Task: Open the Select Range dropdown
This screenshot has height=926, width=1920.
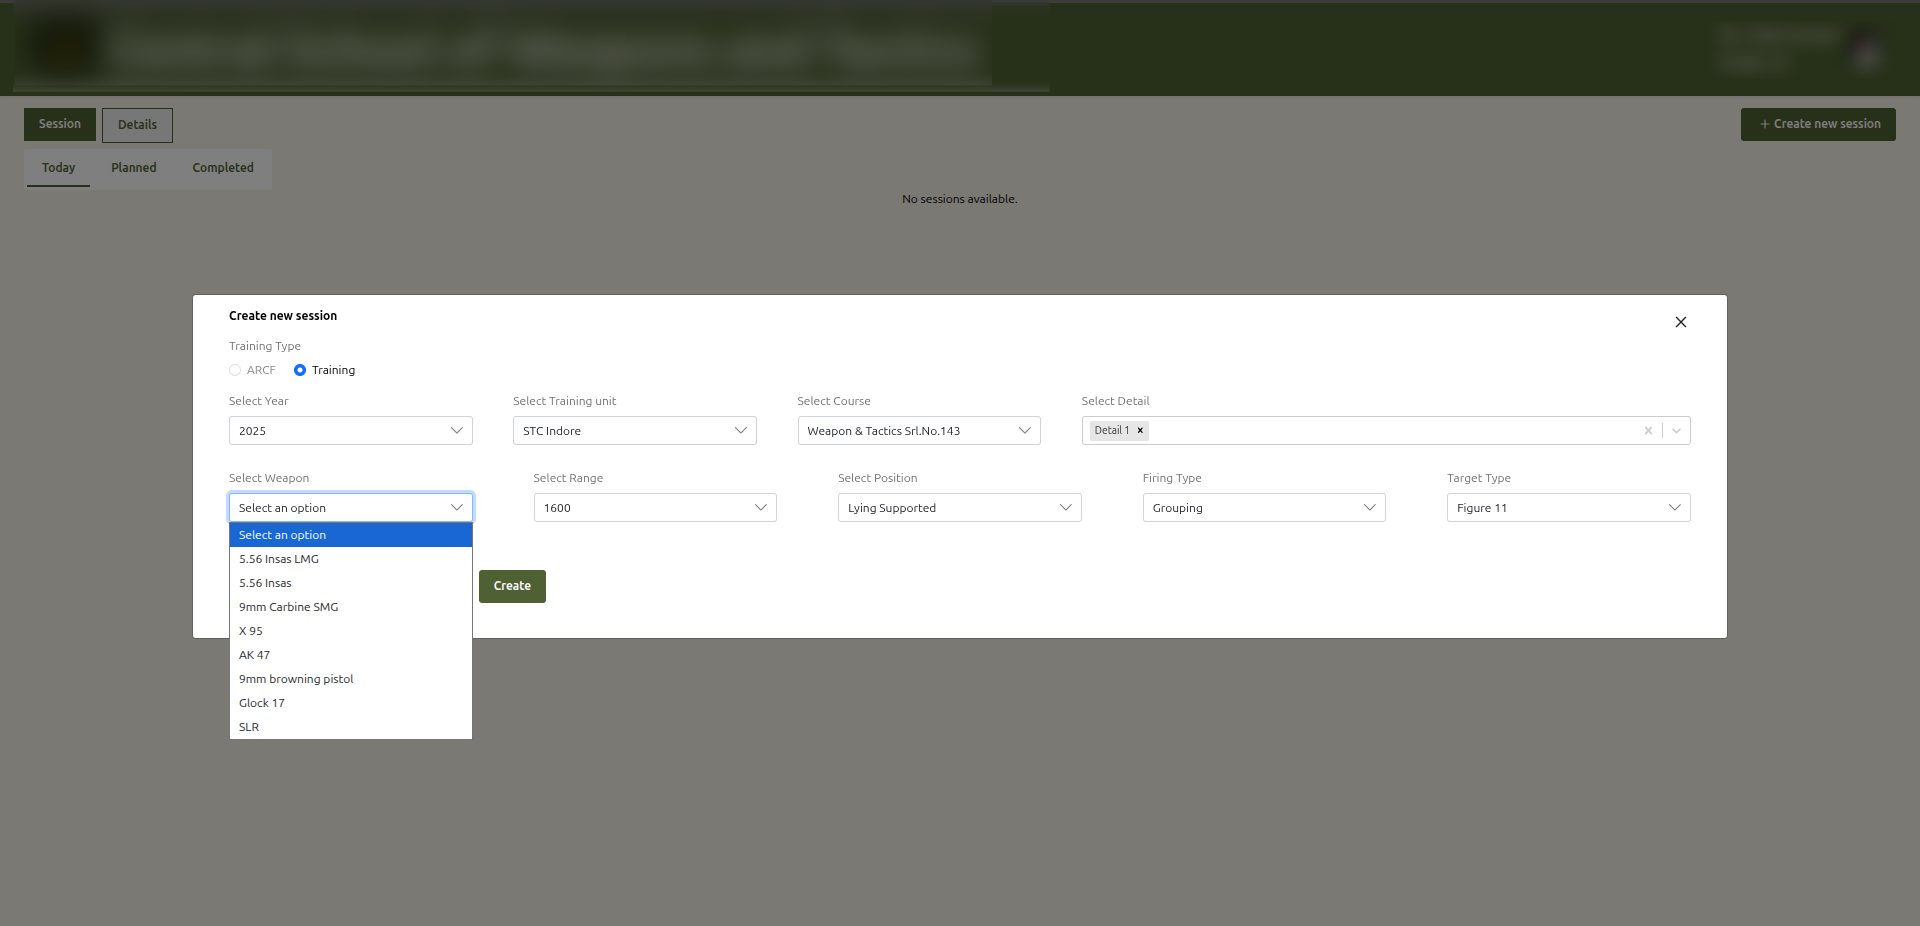Action: click(654, 508)
